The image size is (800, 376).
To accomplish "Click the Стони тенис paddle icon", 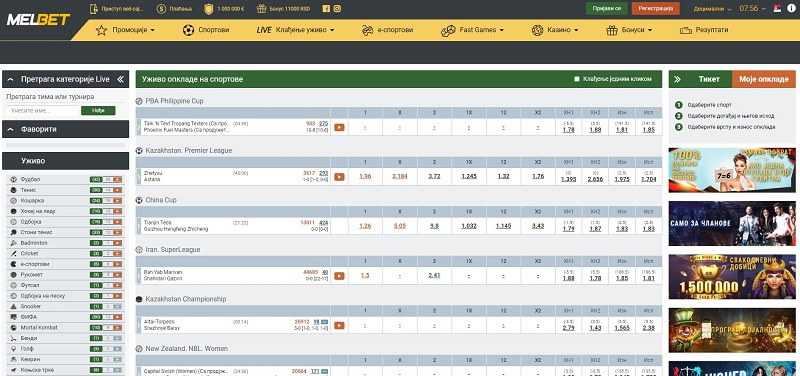I will (13, 232).
